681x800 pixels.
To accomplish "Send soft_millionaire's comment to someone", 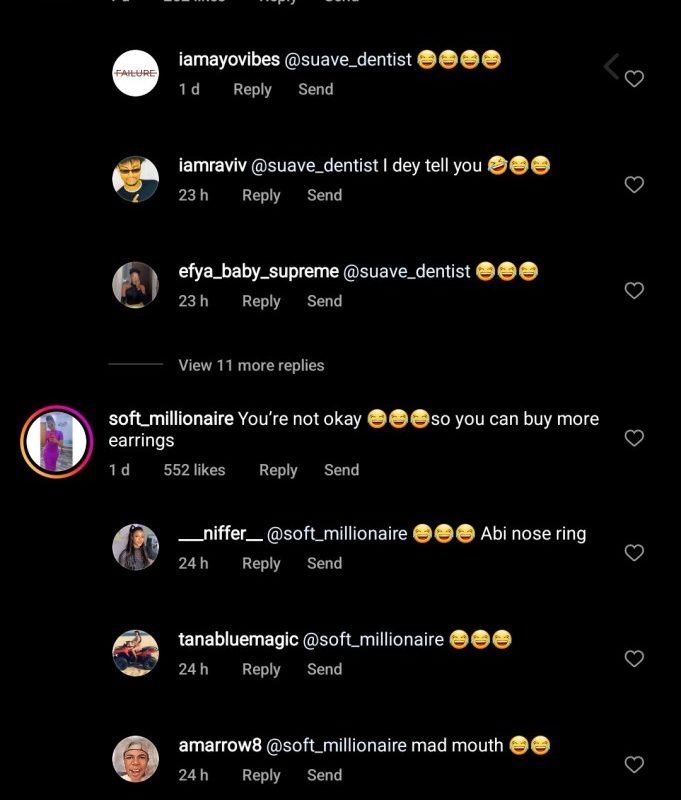I will (341, 470).
